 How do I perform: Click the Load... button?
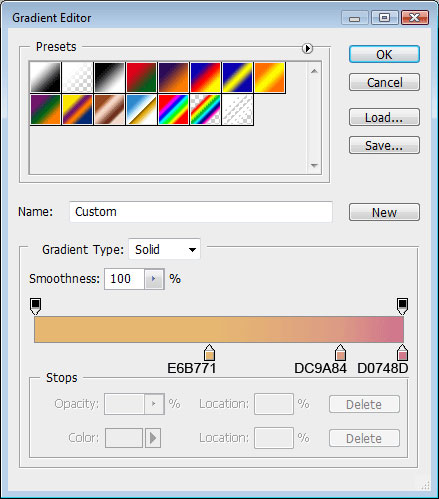(384, 117)
